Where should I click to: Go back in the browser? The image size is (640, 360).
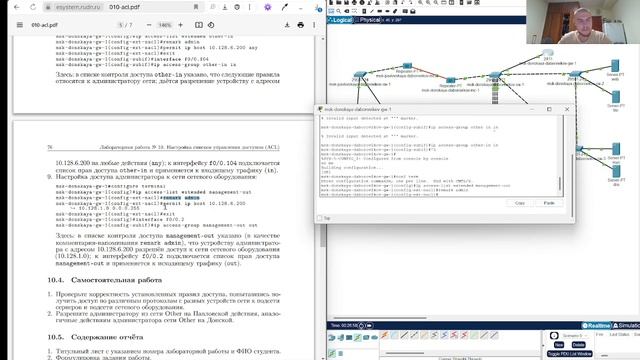[17, 7]
